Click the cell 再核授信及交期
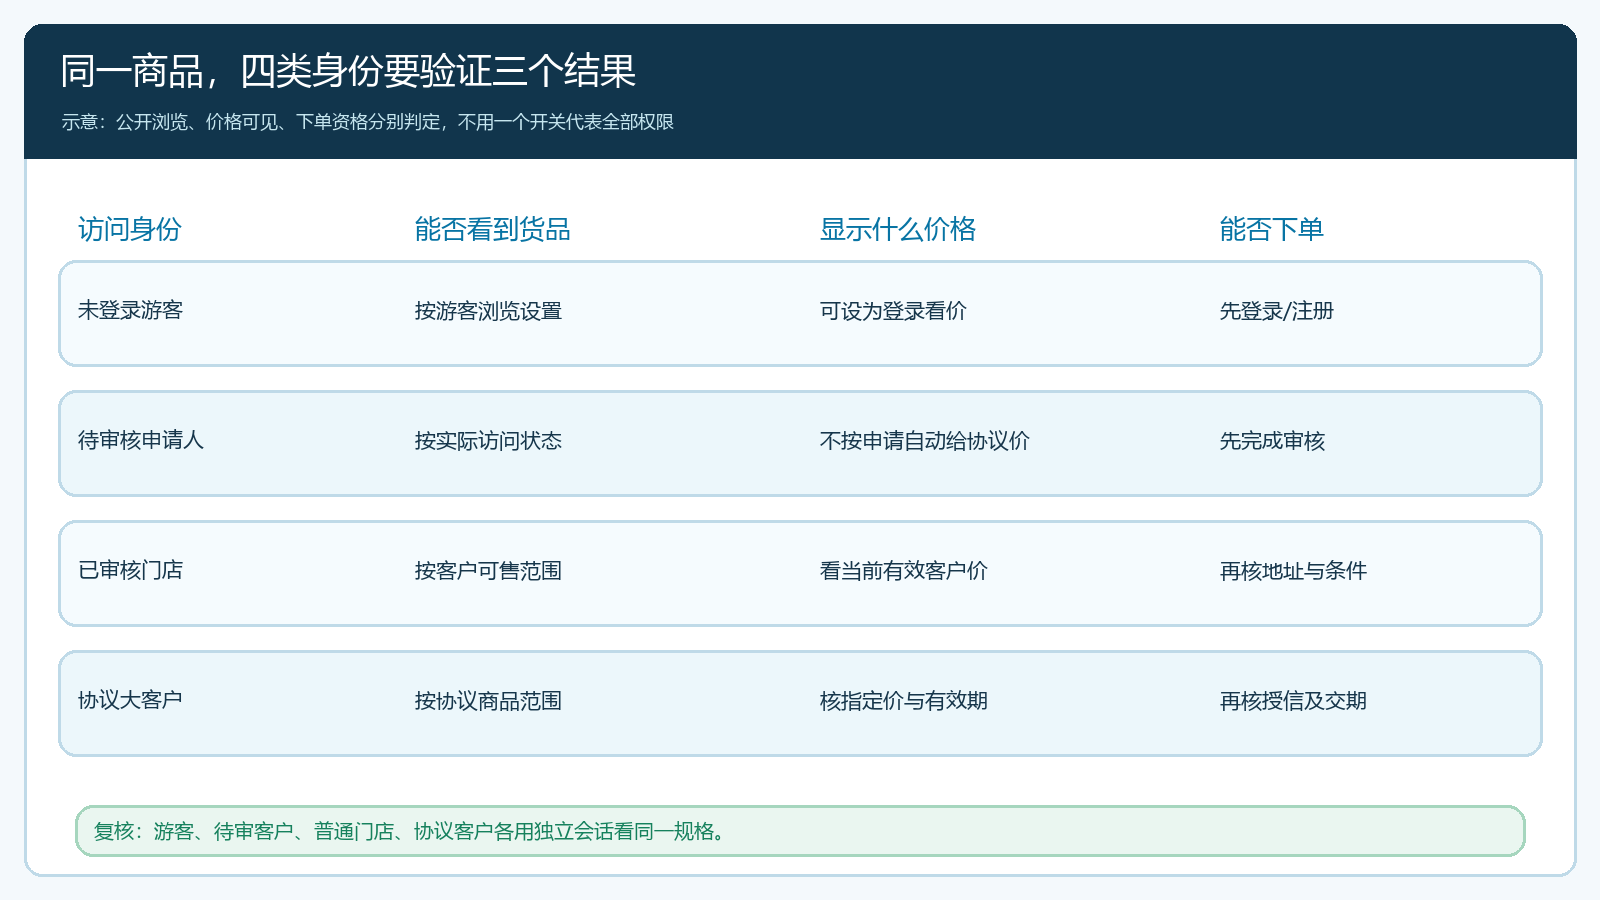This screenshot has height=900, width=1600. (x=1293, y=701)
